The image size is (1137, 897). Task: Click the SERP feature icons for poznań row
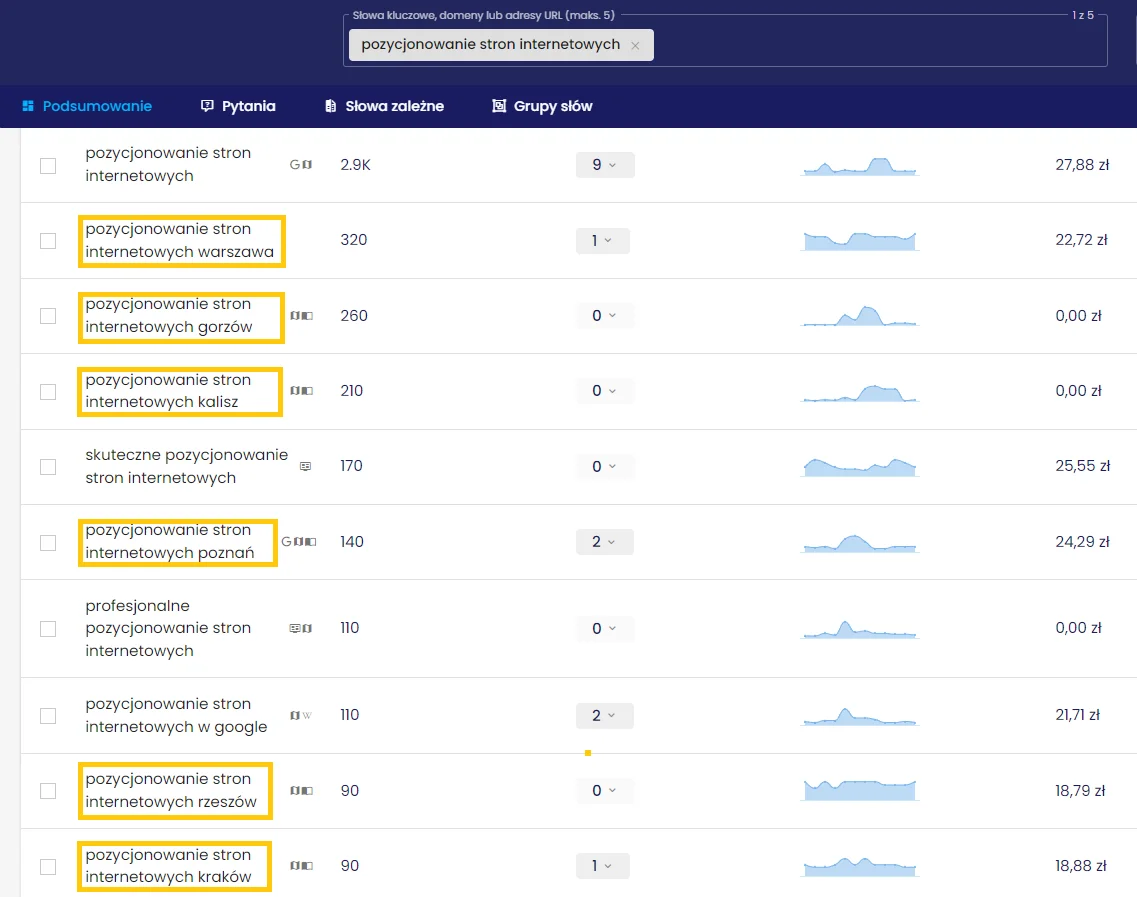pyautogui.click(x=299, y=542)
